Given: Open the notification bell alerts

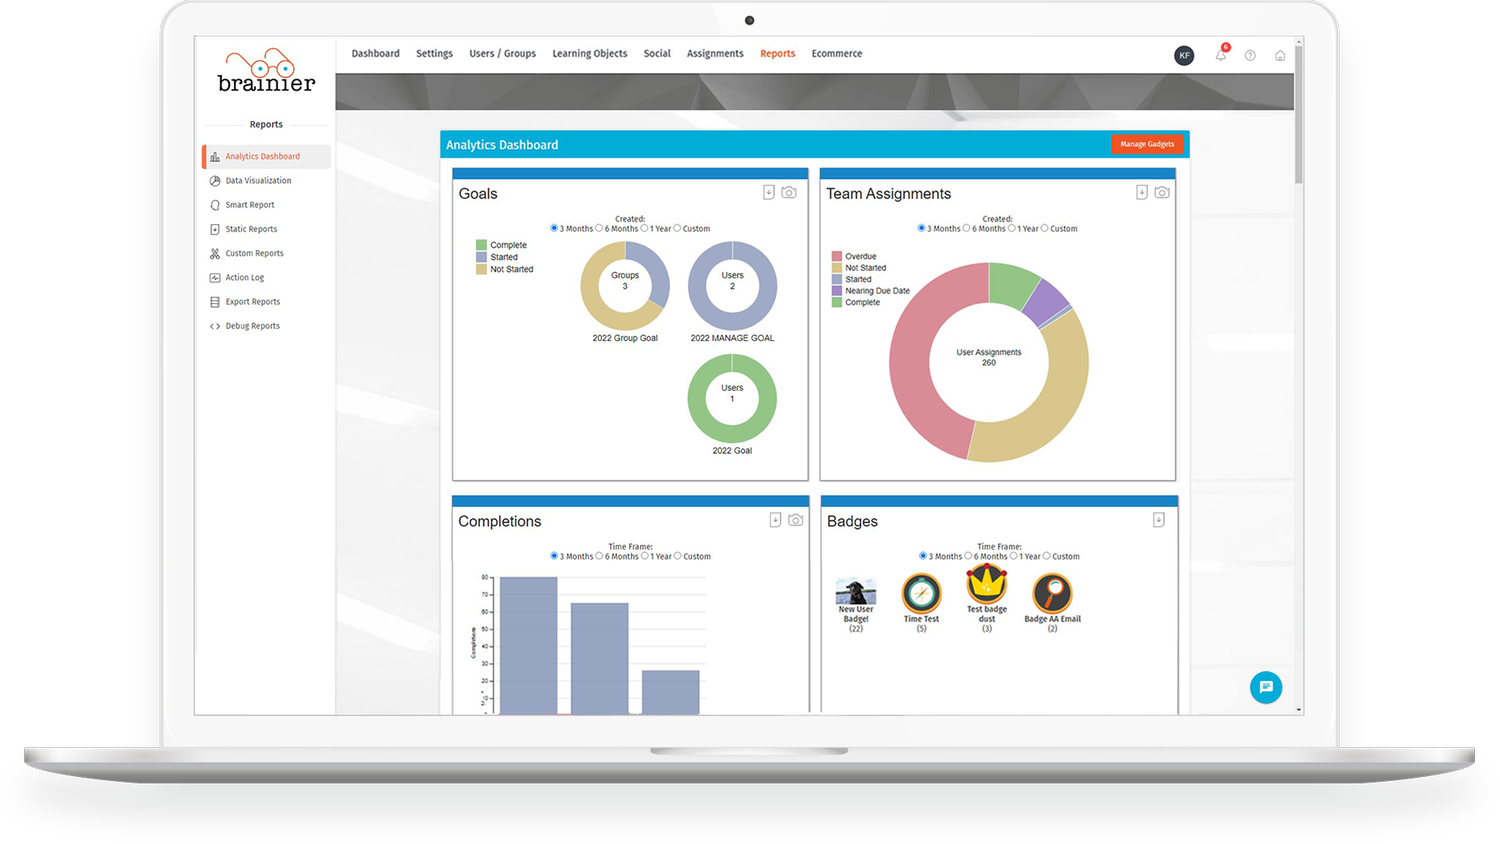Looking at the screenshot, I should tap(1220, 55).
